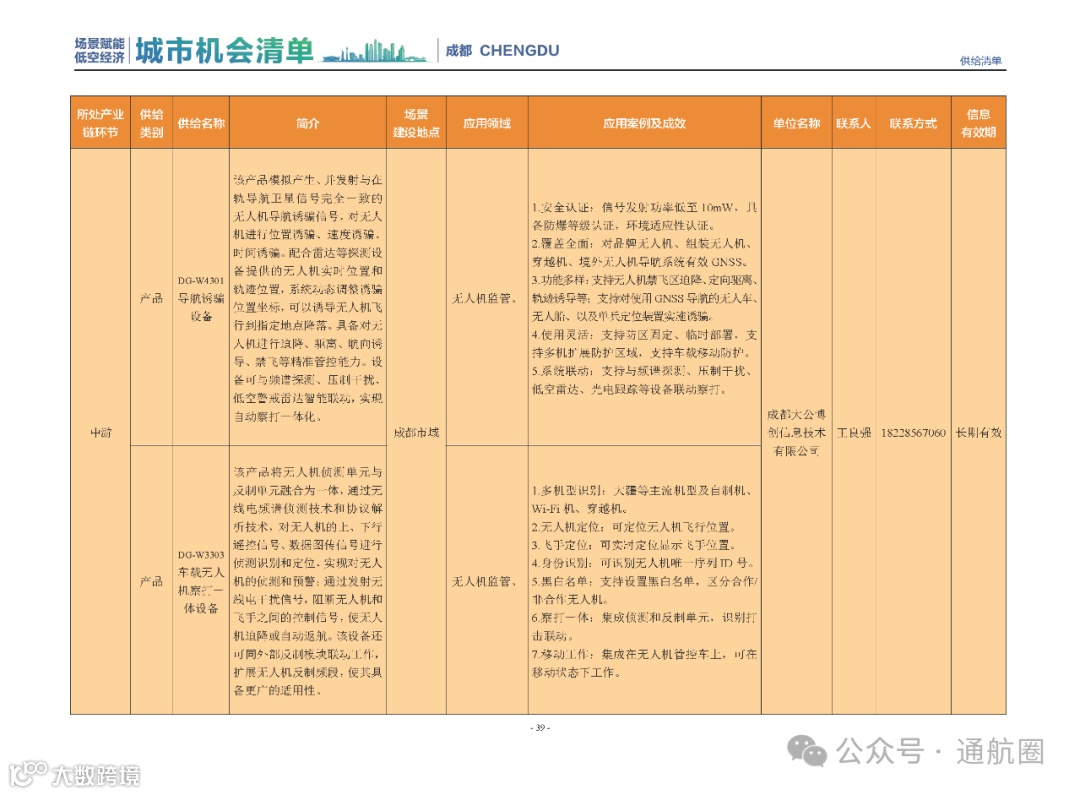Click the 成都大公博创信息技术有限公司 company cell
Viewport: 1080px width, 795px height.
797,433
